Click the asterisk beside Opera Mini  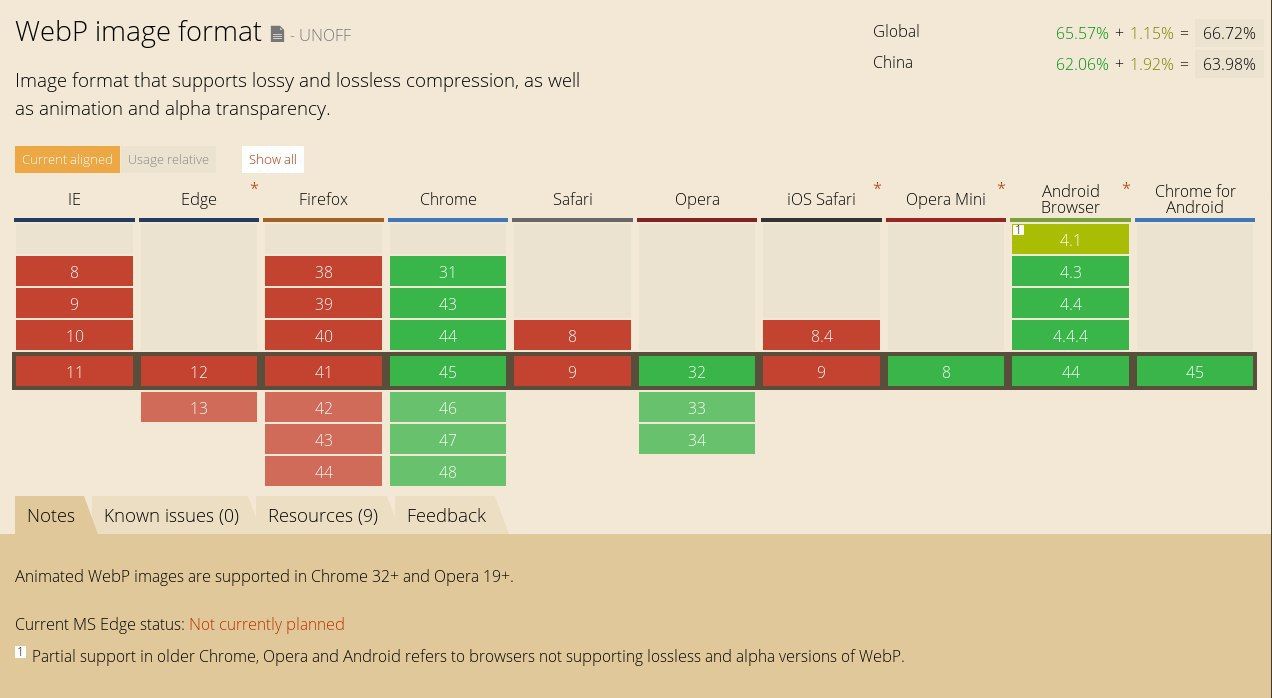[x=1001, y=188]
